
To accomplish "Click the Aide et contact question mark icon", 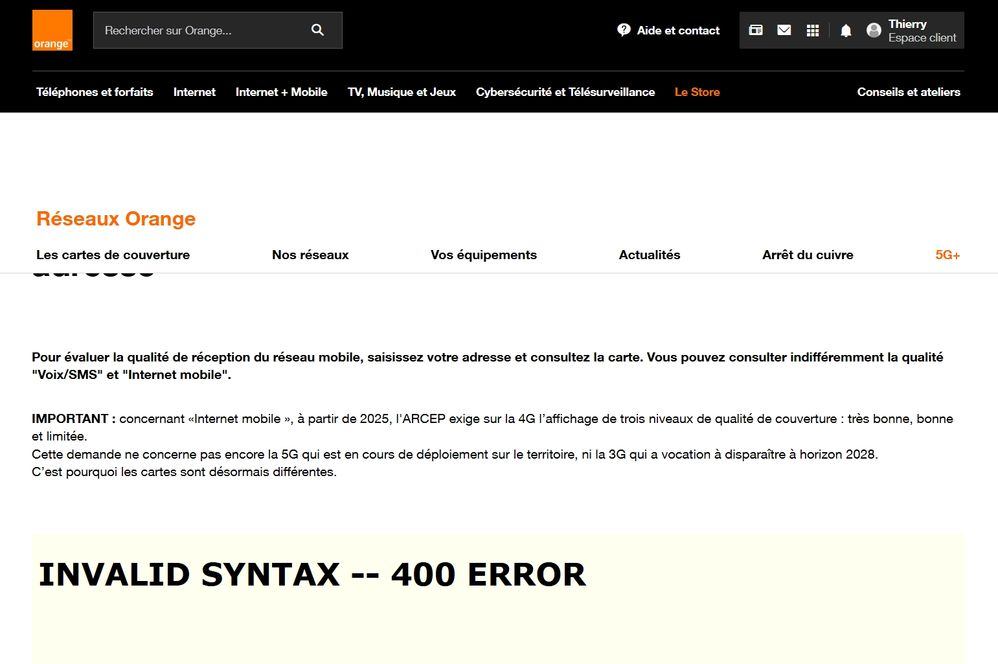I will tap(624, 30).
